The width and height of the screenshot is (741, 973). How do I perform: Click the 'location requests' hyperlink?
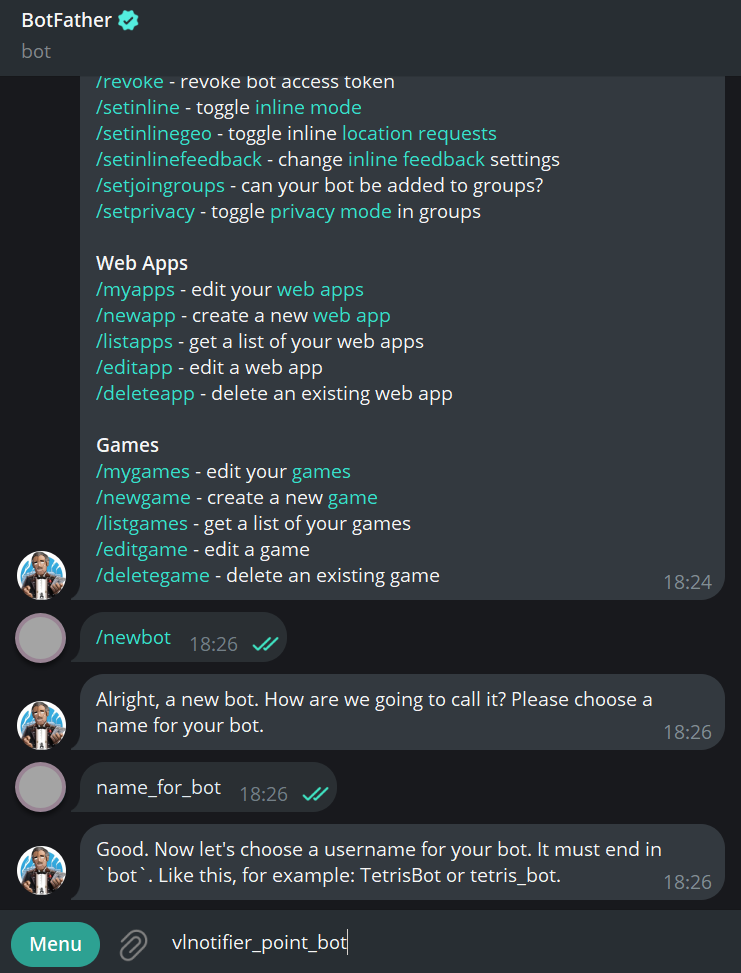[x=419, y=133]
